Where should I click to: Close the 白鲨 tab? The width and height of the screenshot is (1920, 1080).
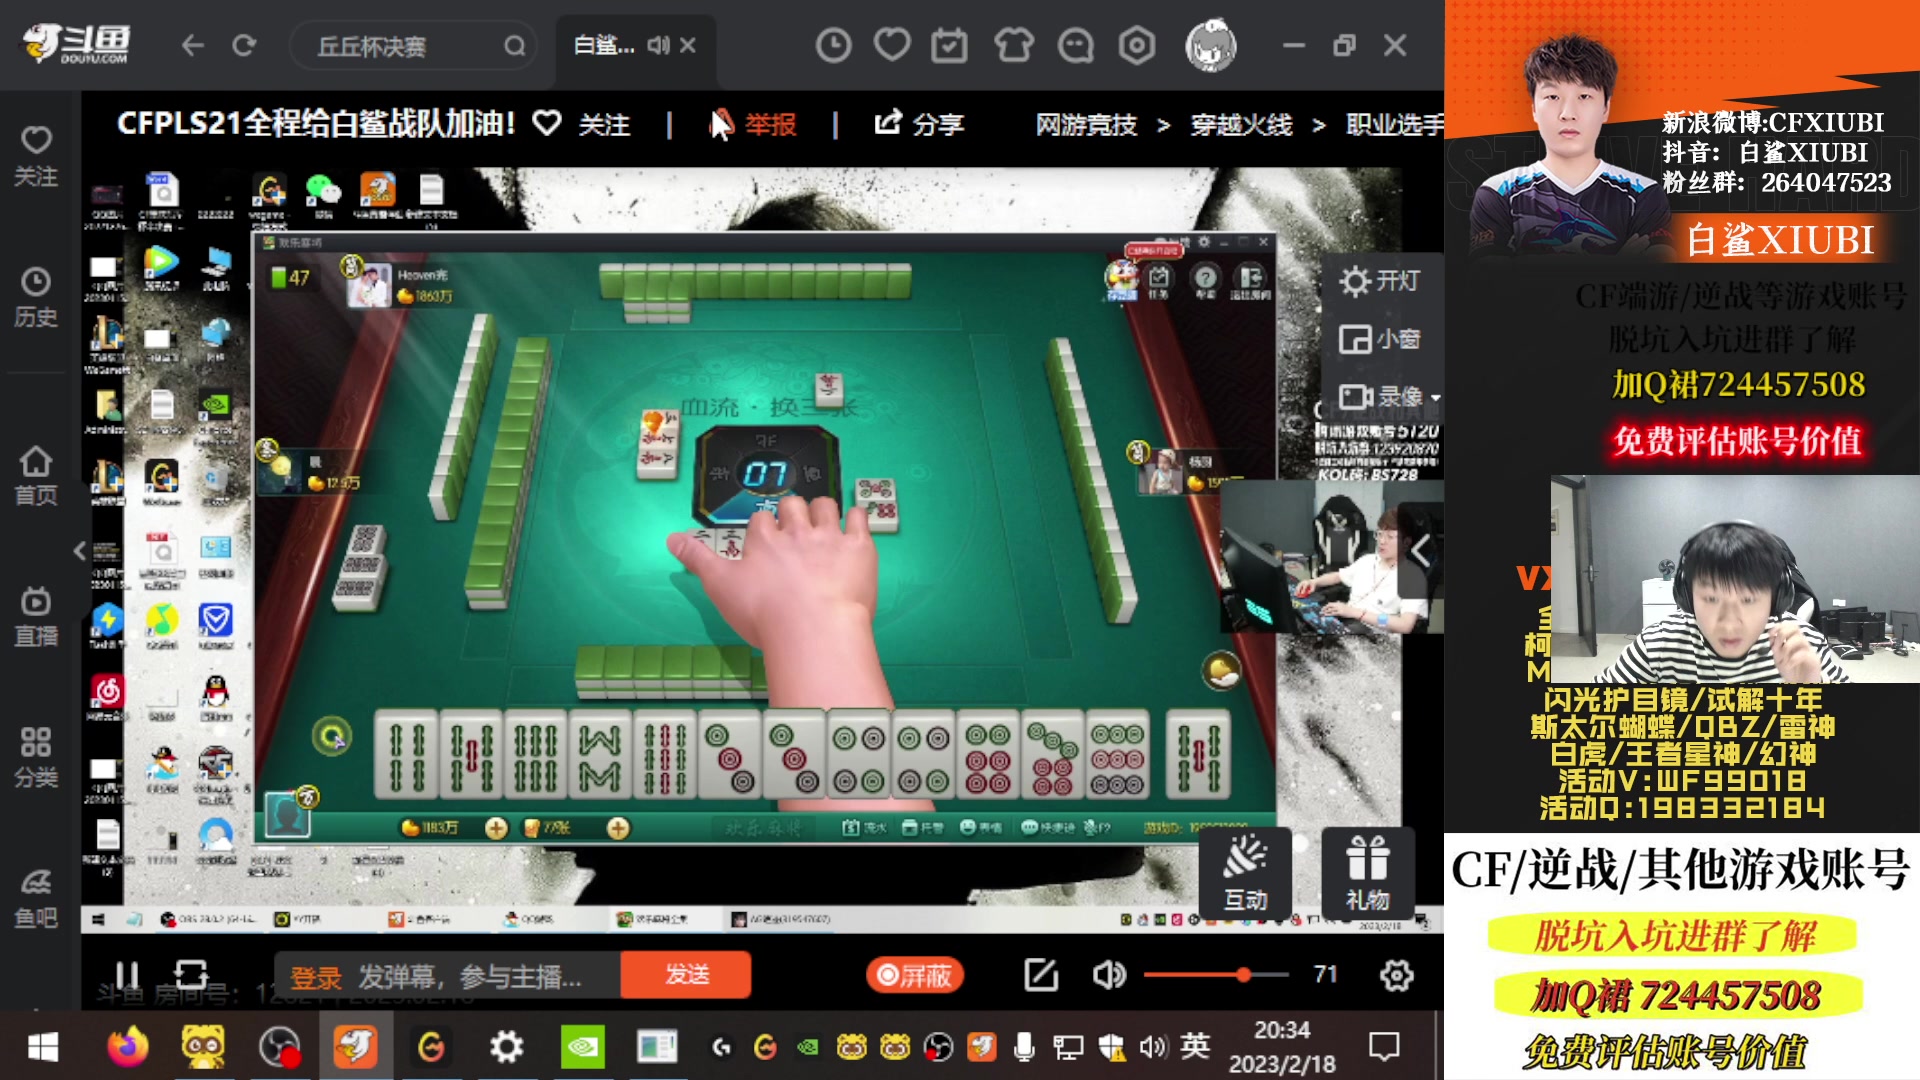pyautogui.click(x=688, y=45)
